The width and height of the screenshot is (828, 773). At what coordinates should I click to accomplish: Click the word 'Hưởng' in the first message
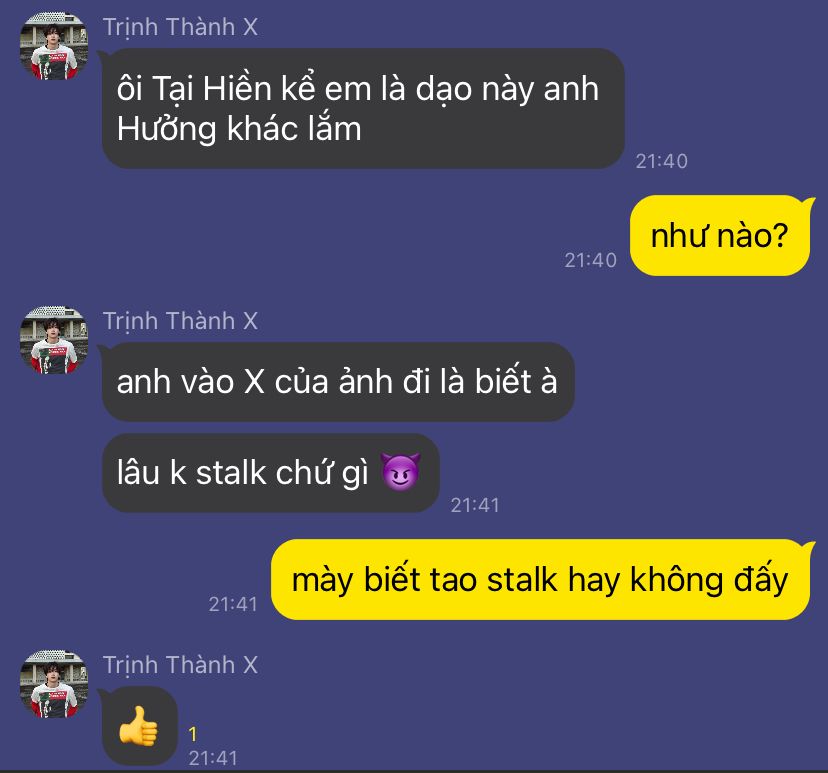tap(166, 129)
